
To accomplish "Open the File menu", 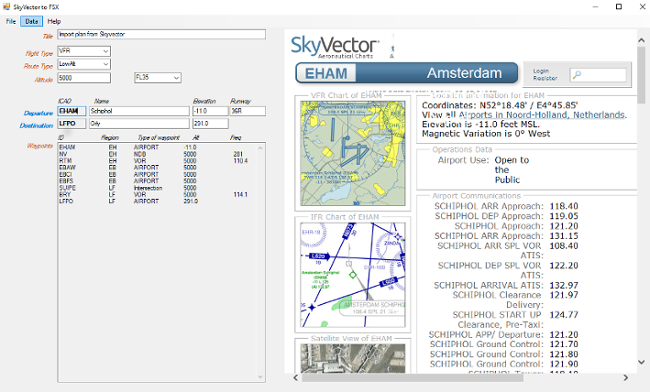I will pos(11,21).
